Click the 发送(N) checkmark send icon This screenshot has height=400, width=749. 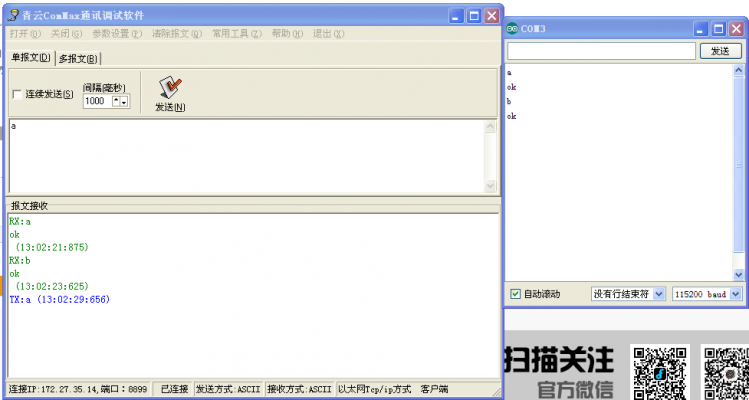[x=169, y=87]
